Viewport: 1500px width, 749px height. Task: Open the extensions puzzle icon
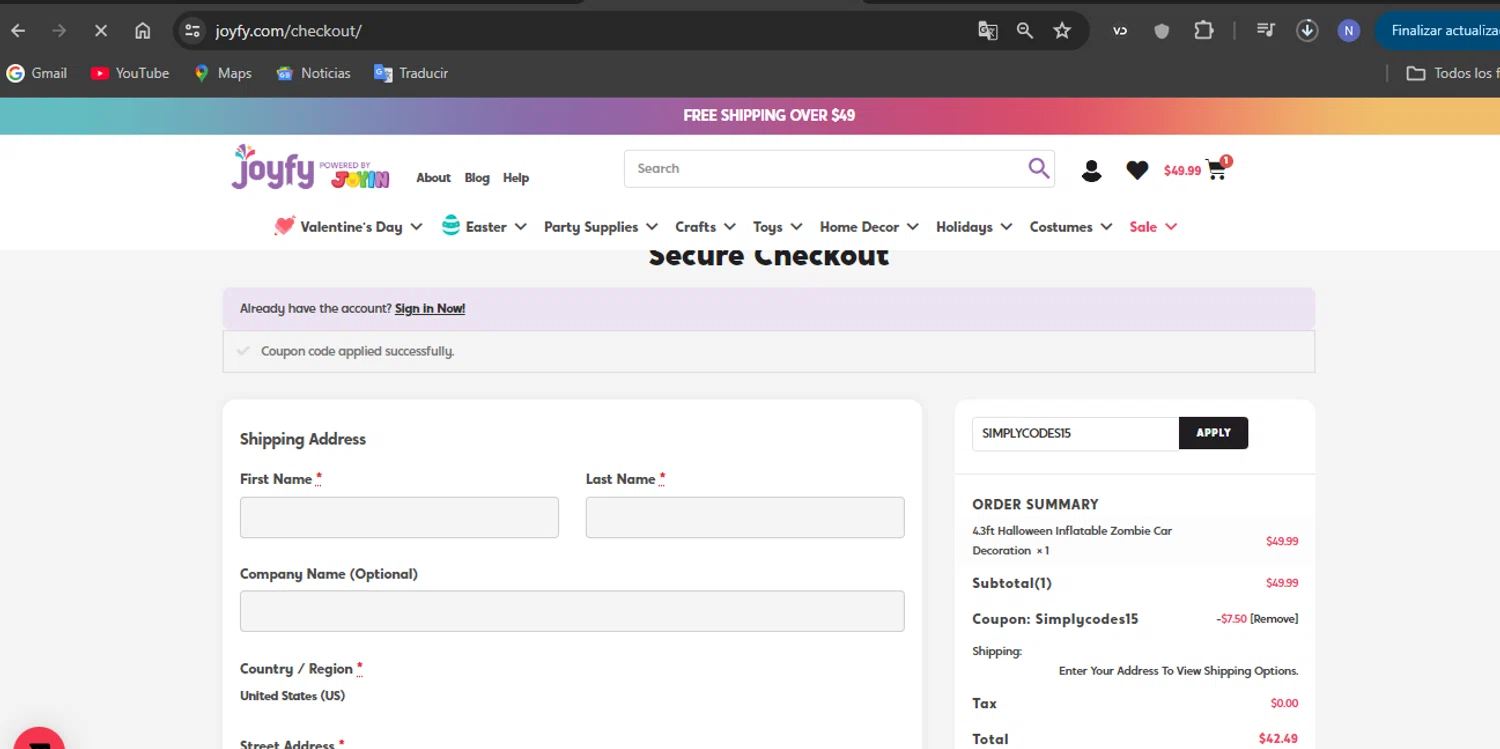[1204, 31]
